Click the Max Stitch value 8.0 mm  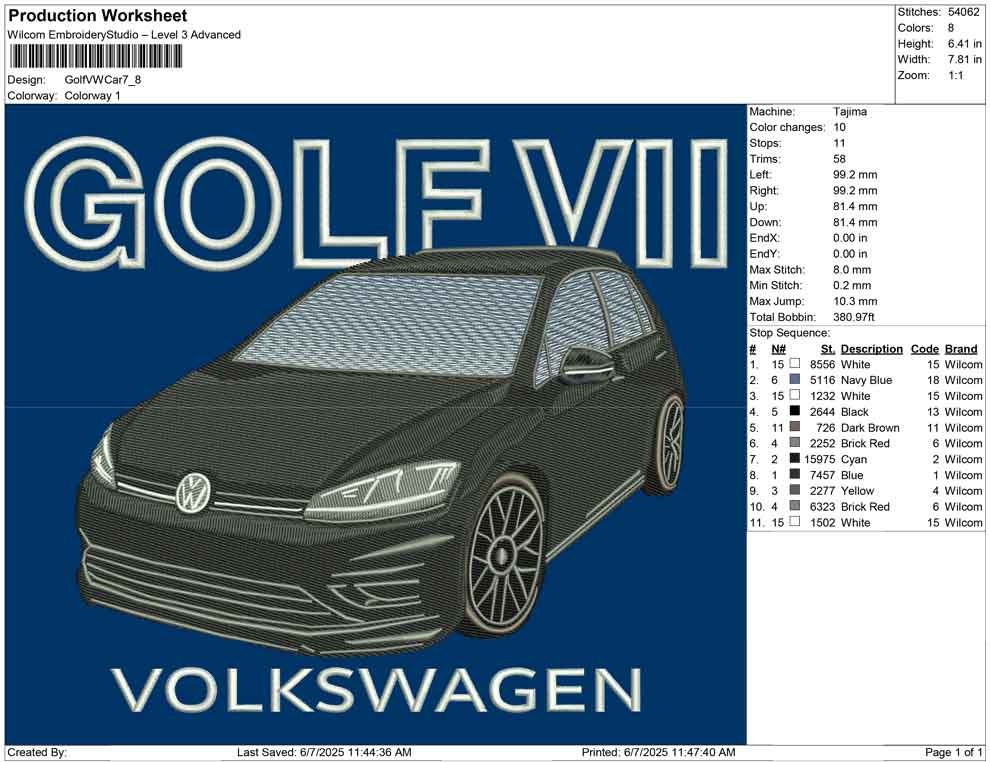point(852,270)
